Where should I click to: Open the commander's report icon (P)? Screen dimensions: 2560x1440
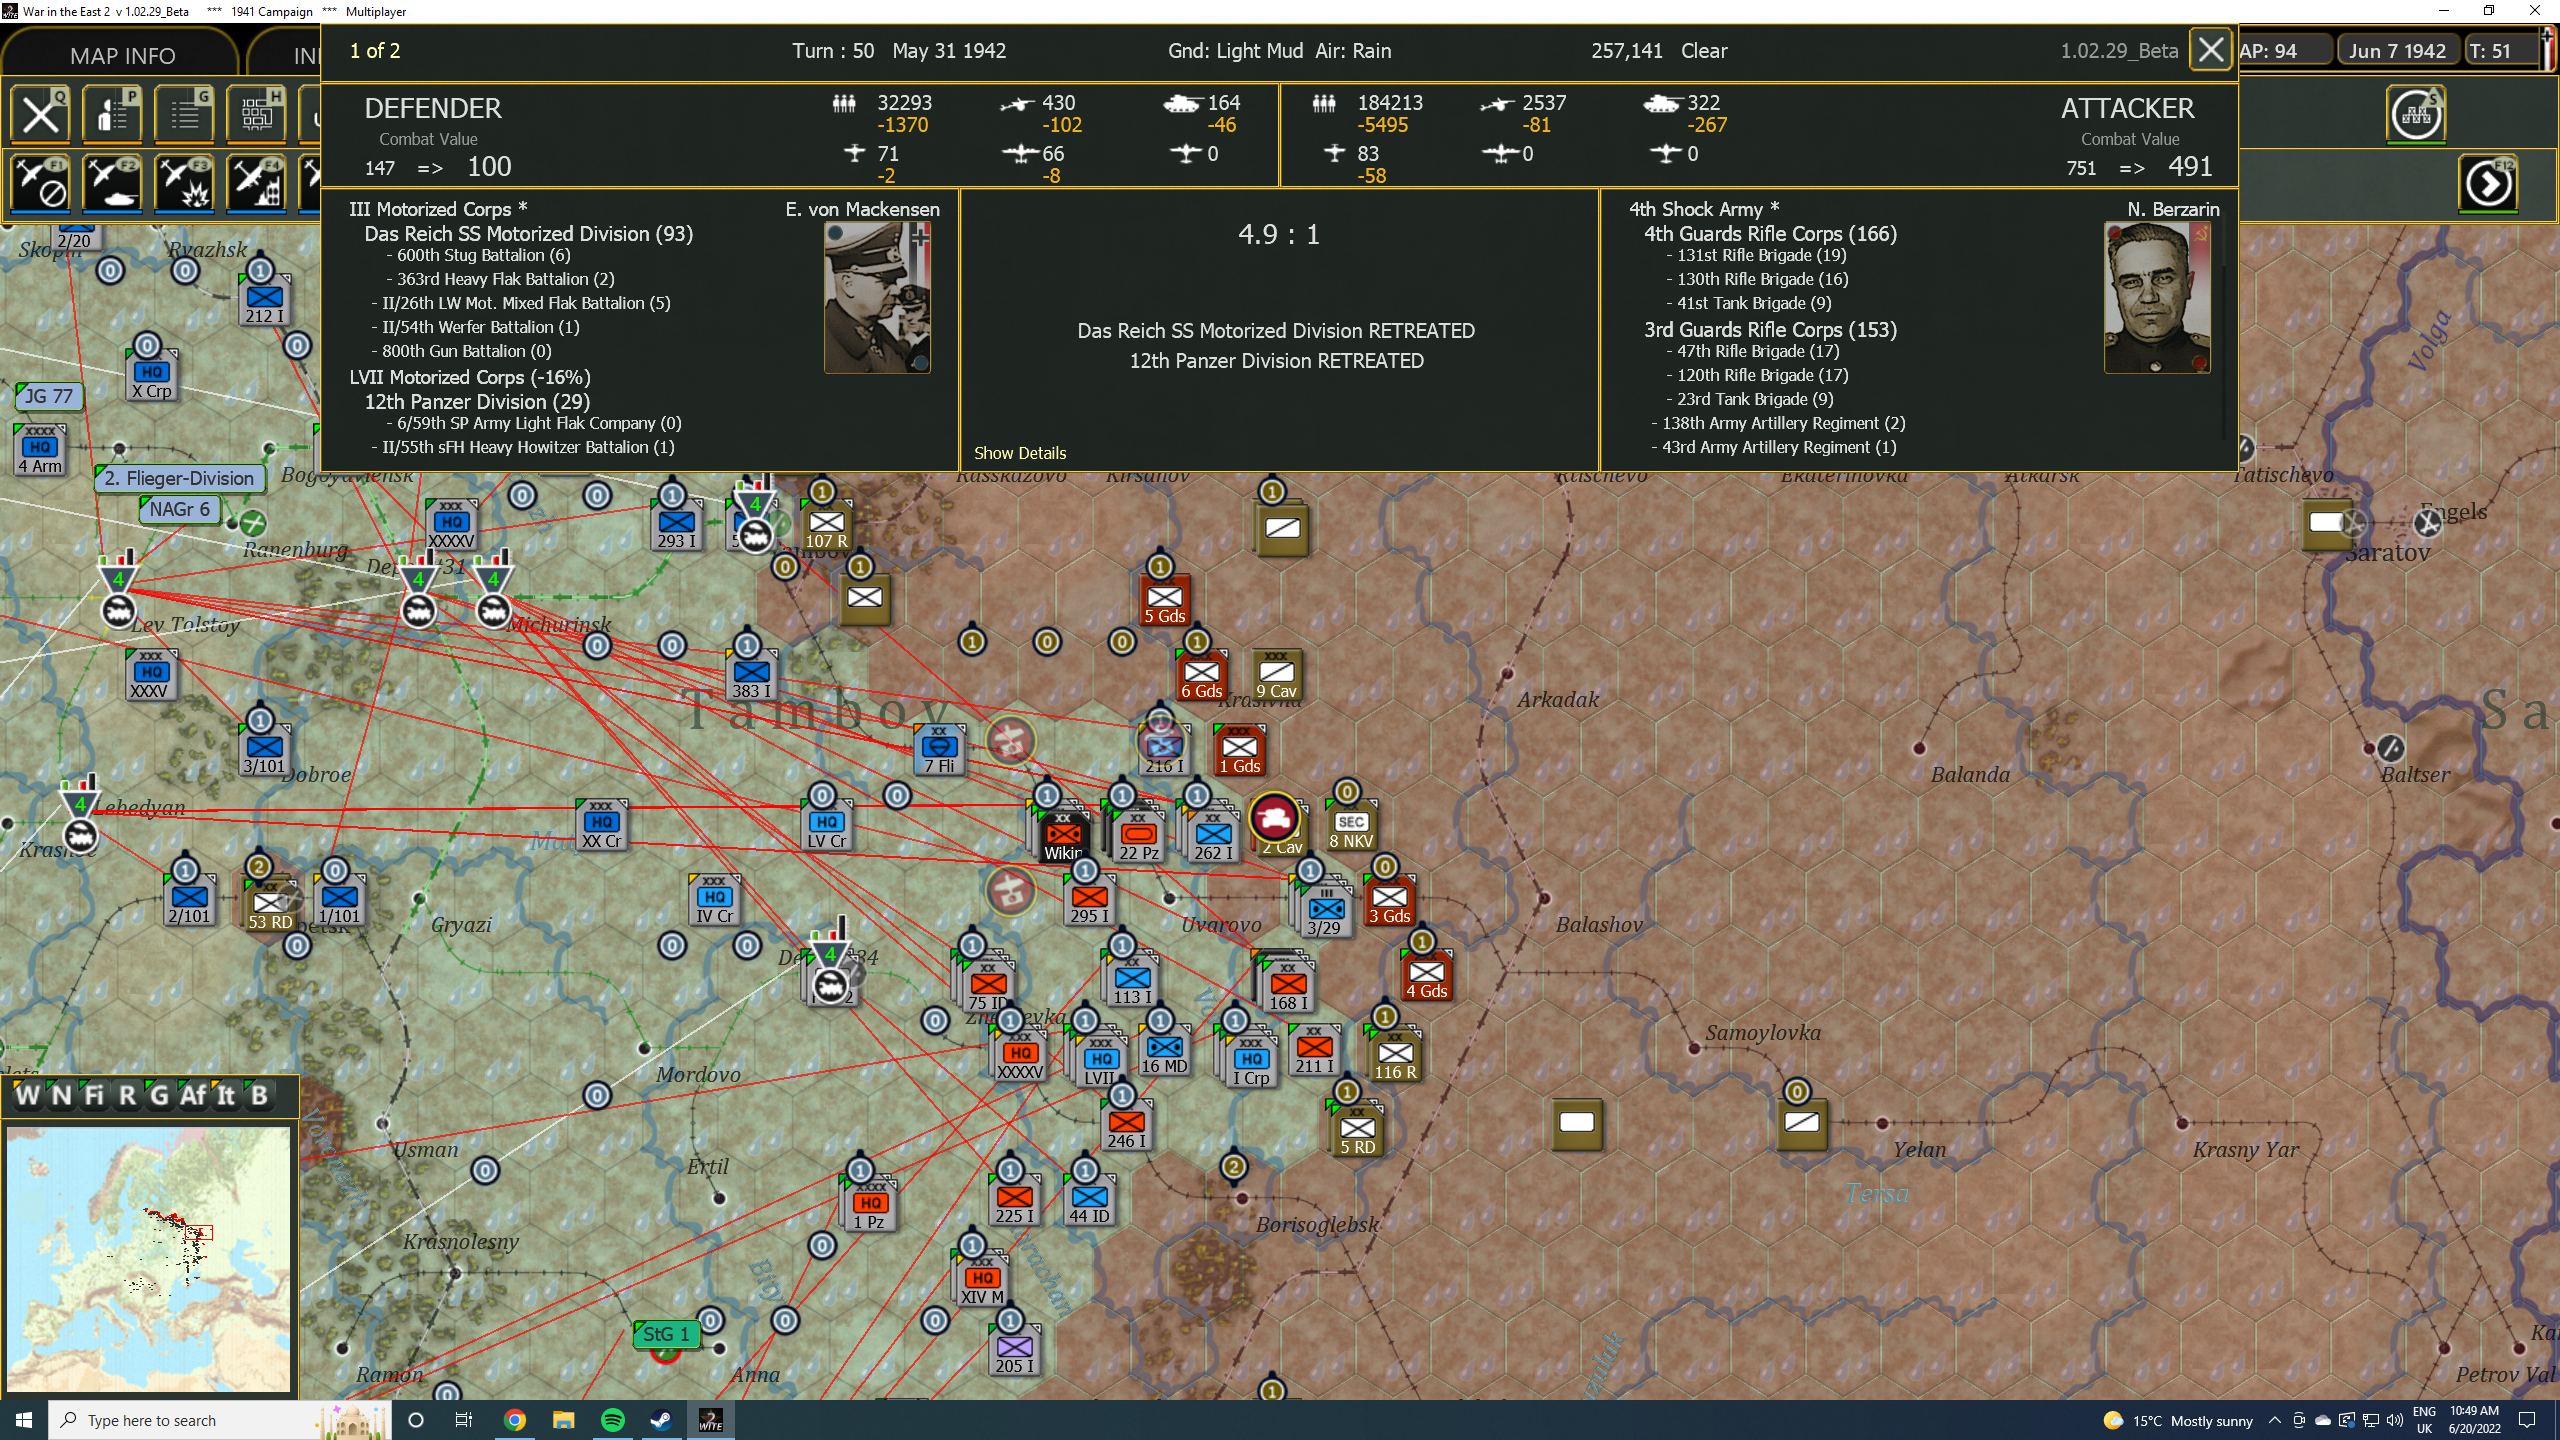[112, 113]
